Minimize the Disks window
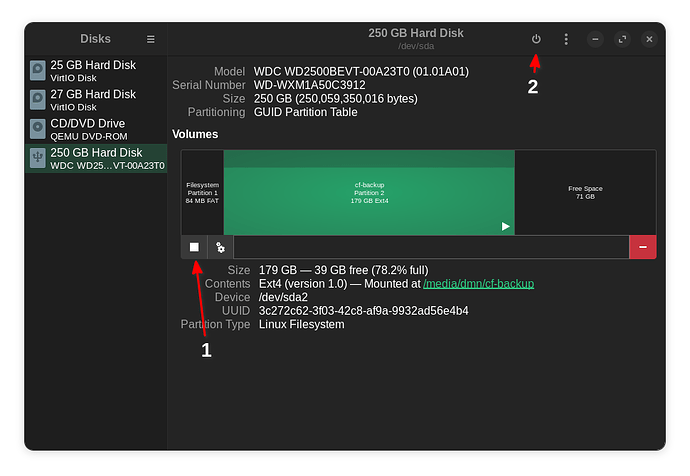The image size is (690, 476). tap(595, 39)
